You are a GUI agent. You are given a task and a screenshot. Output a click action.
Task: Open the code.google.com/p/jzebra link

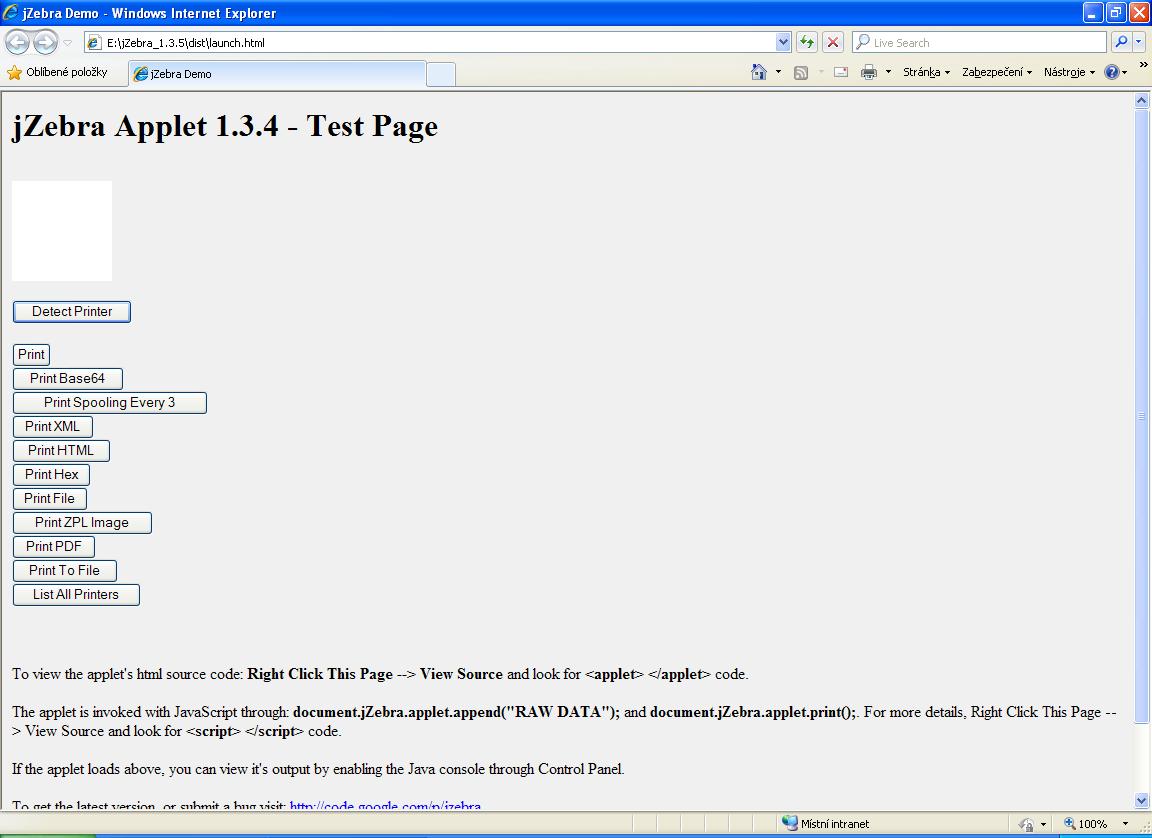tap(385, 806)
